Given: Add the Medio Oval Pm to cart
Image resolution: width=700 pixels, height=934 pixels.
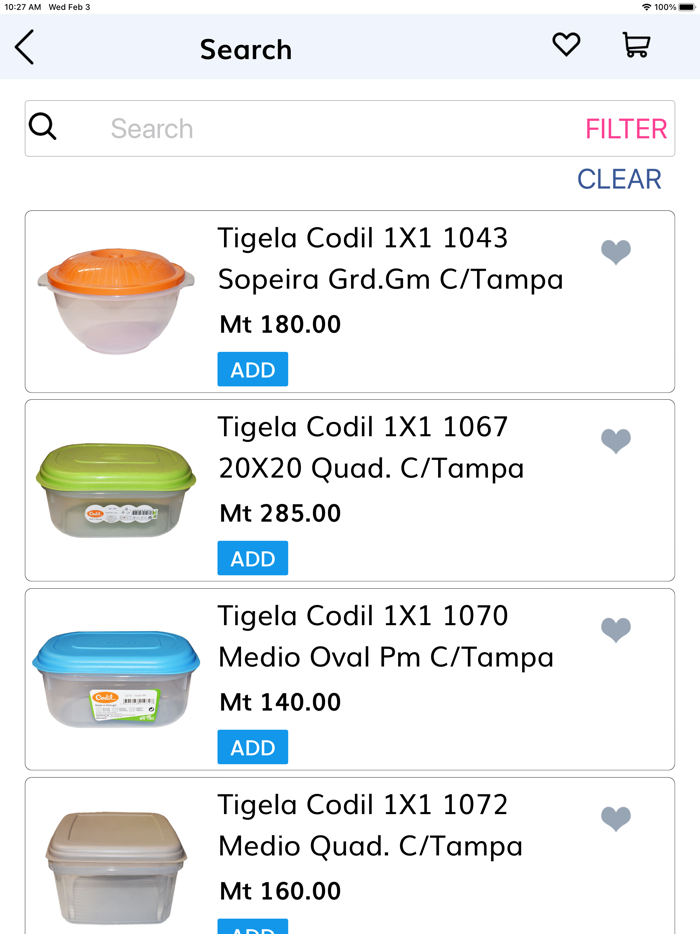Looking at the screenshot, I should (x=252, y=747).
